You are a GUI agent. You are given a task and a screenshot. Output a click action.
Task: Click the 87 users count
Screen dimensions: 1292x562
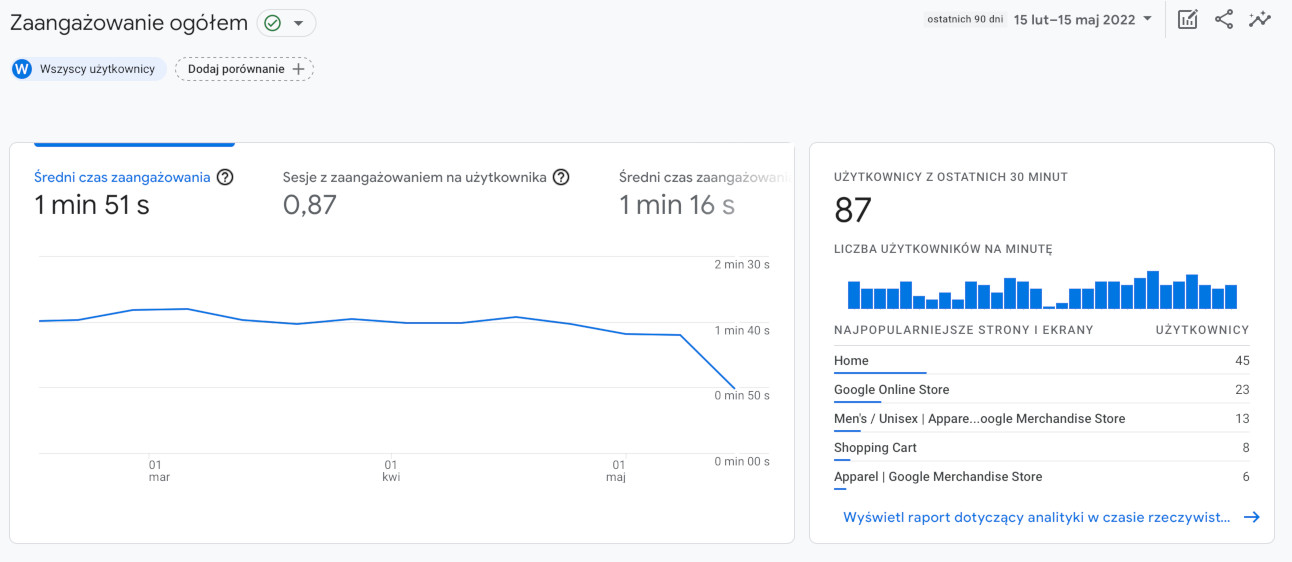[853, 210]
